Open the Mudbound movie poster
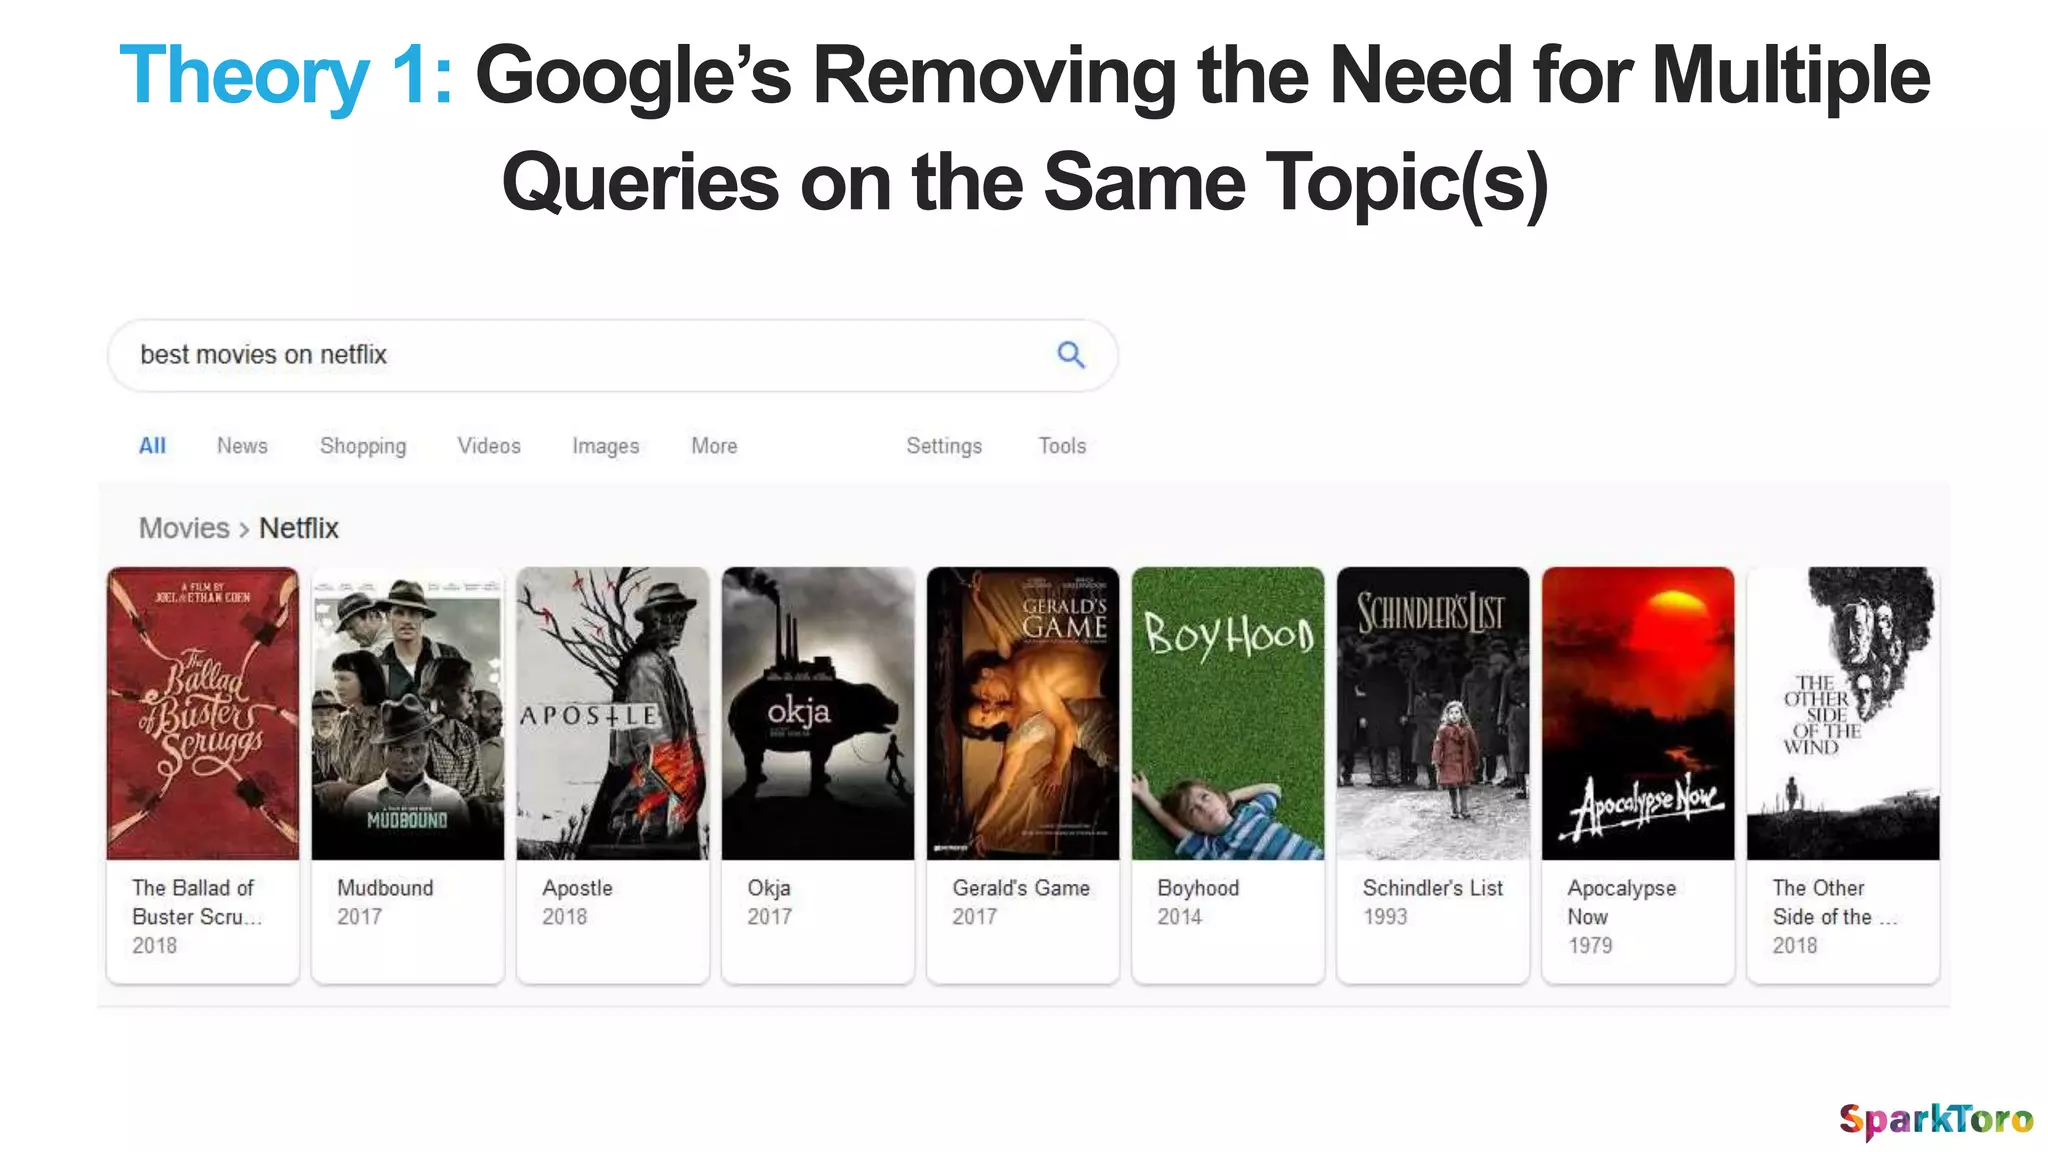2048x1152 pixels. [x=408, y=713]
